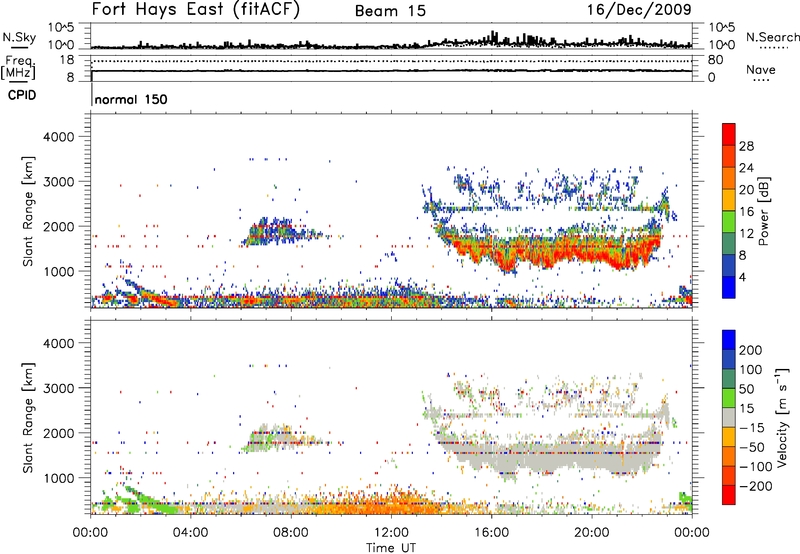Click the '4000' tick of the power panel
Viewport: 800px width, 554px height.
[x=58, y=137]
